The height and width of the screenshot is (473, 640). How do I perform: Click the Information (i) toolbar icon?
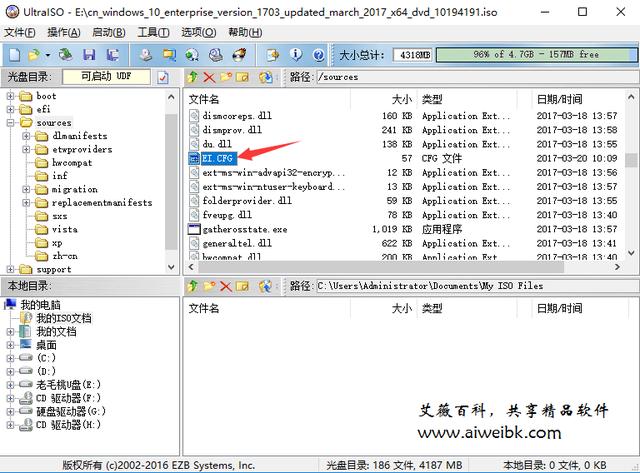pyautogui.click(x=296, y=54)
